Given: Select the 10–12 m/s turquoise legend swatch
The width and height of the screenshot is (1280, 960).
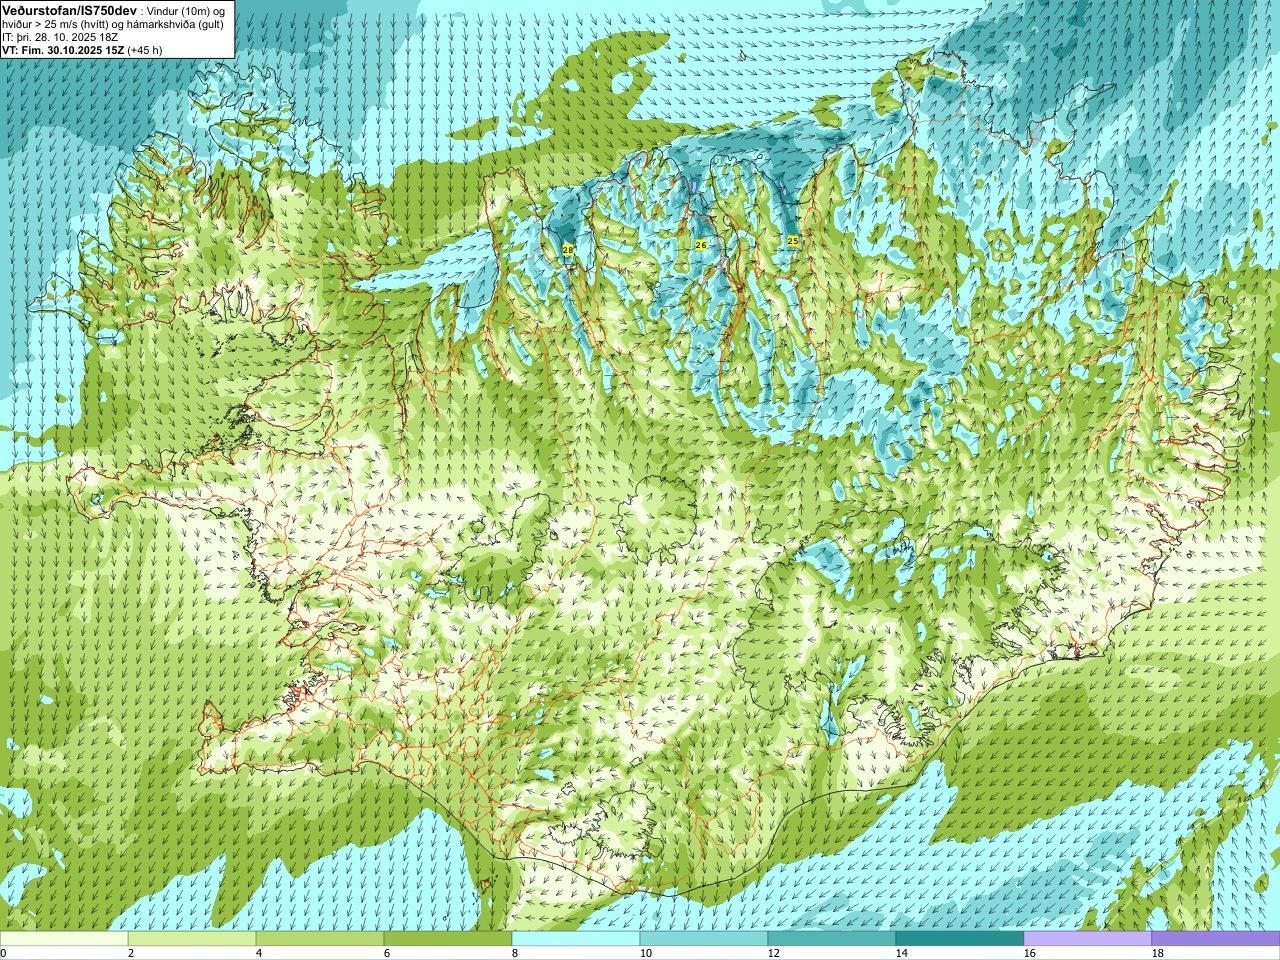Looking at the screenshot, I should (x=704, y=939).
